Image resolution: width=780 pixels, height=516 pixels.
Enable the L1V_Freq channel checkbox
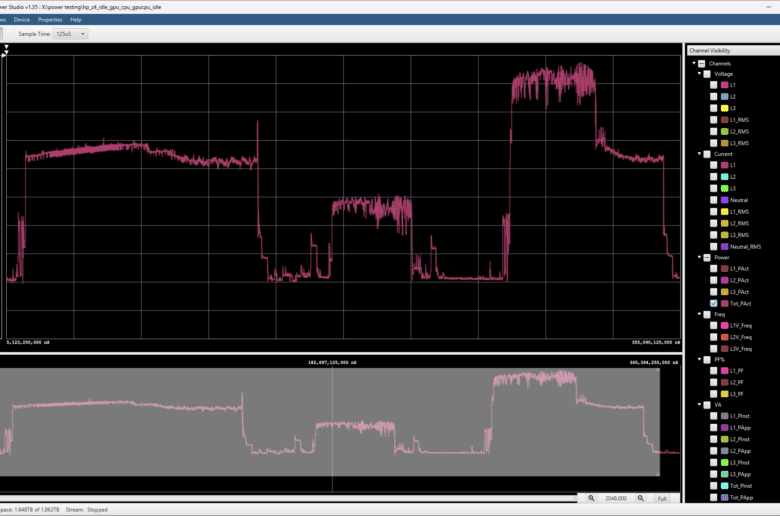(714, 325)
